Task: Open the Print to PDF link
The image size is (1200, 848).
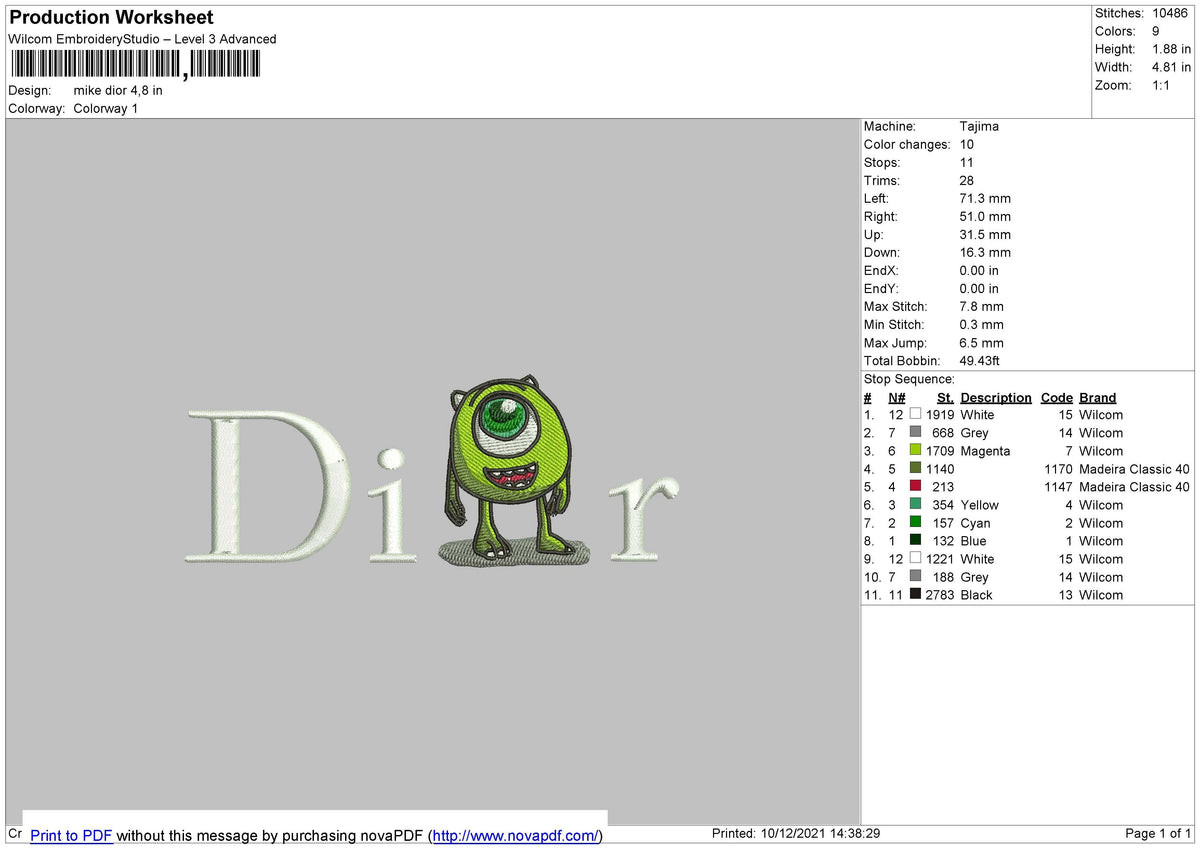Action: tap(71, 835)
